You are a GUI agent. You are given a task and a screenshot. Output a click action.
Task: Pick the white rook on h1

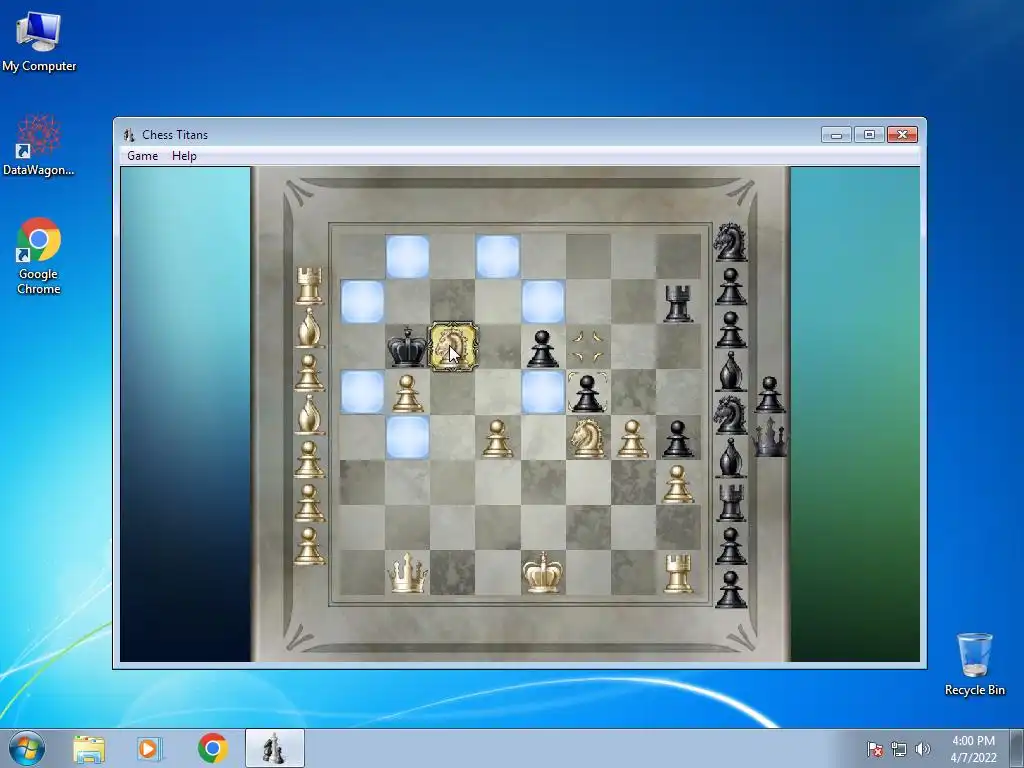click(x=678, y=573)
